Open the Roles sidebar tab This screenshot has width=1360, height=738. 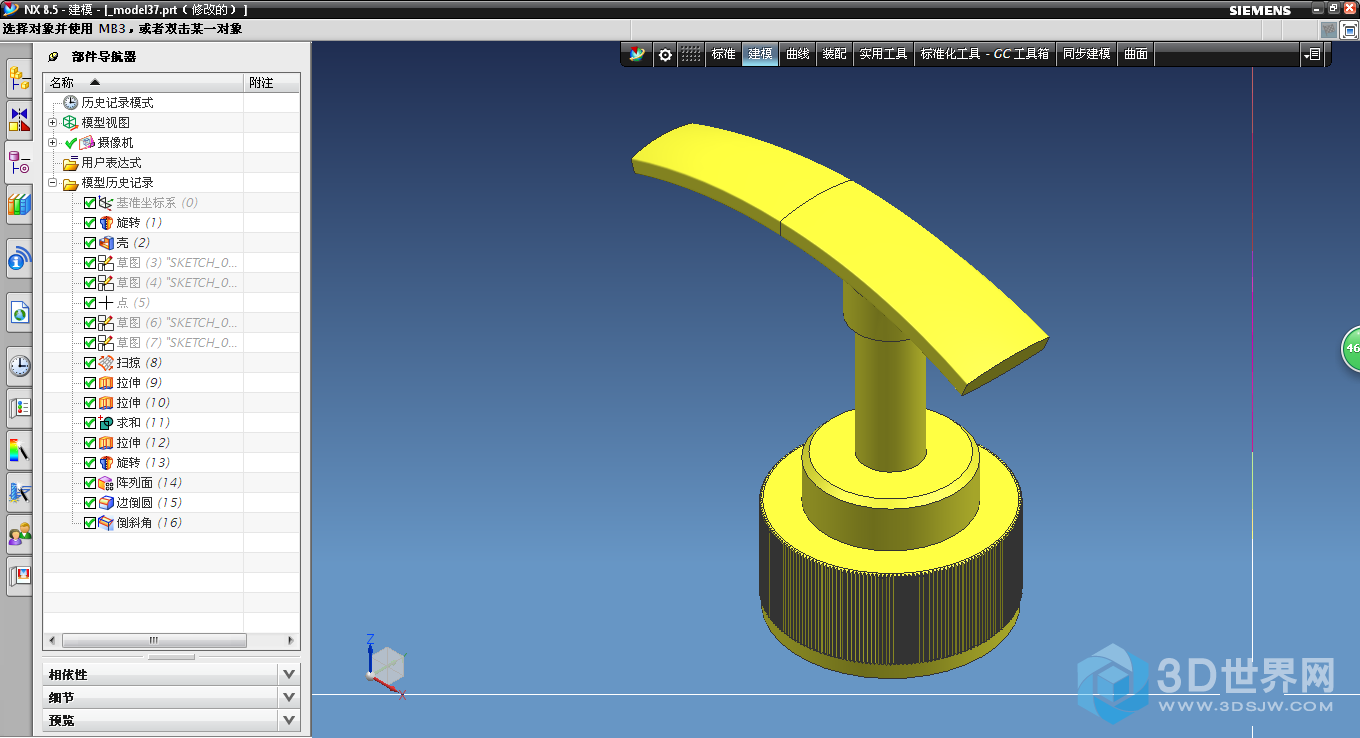(19, 533)
